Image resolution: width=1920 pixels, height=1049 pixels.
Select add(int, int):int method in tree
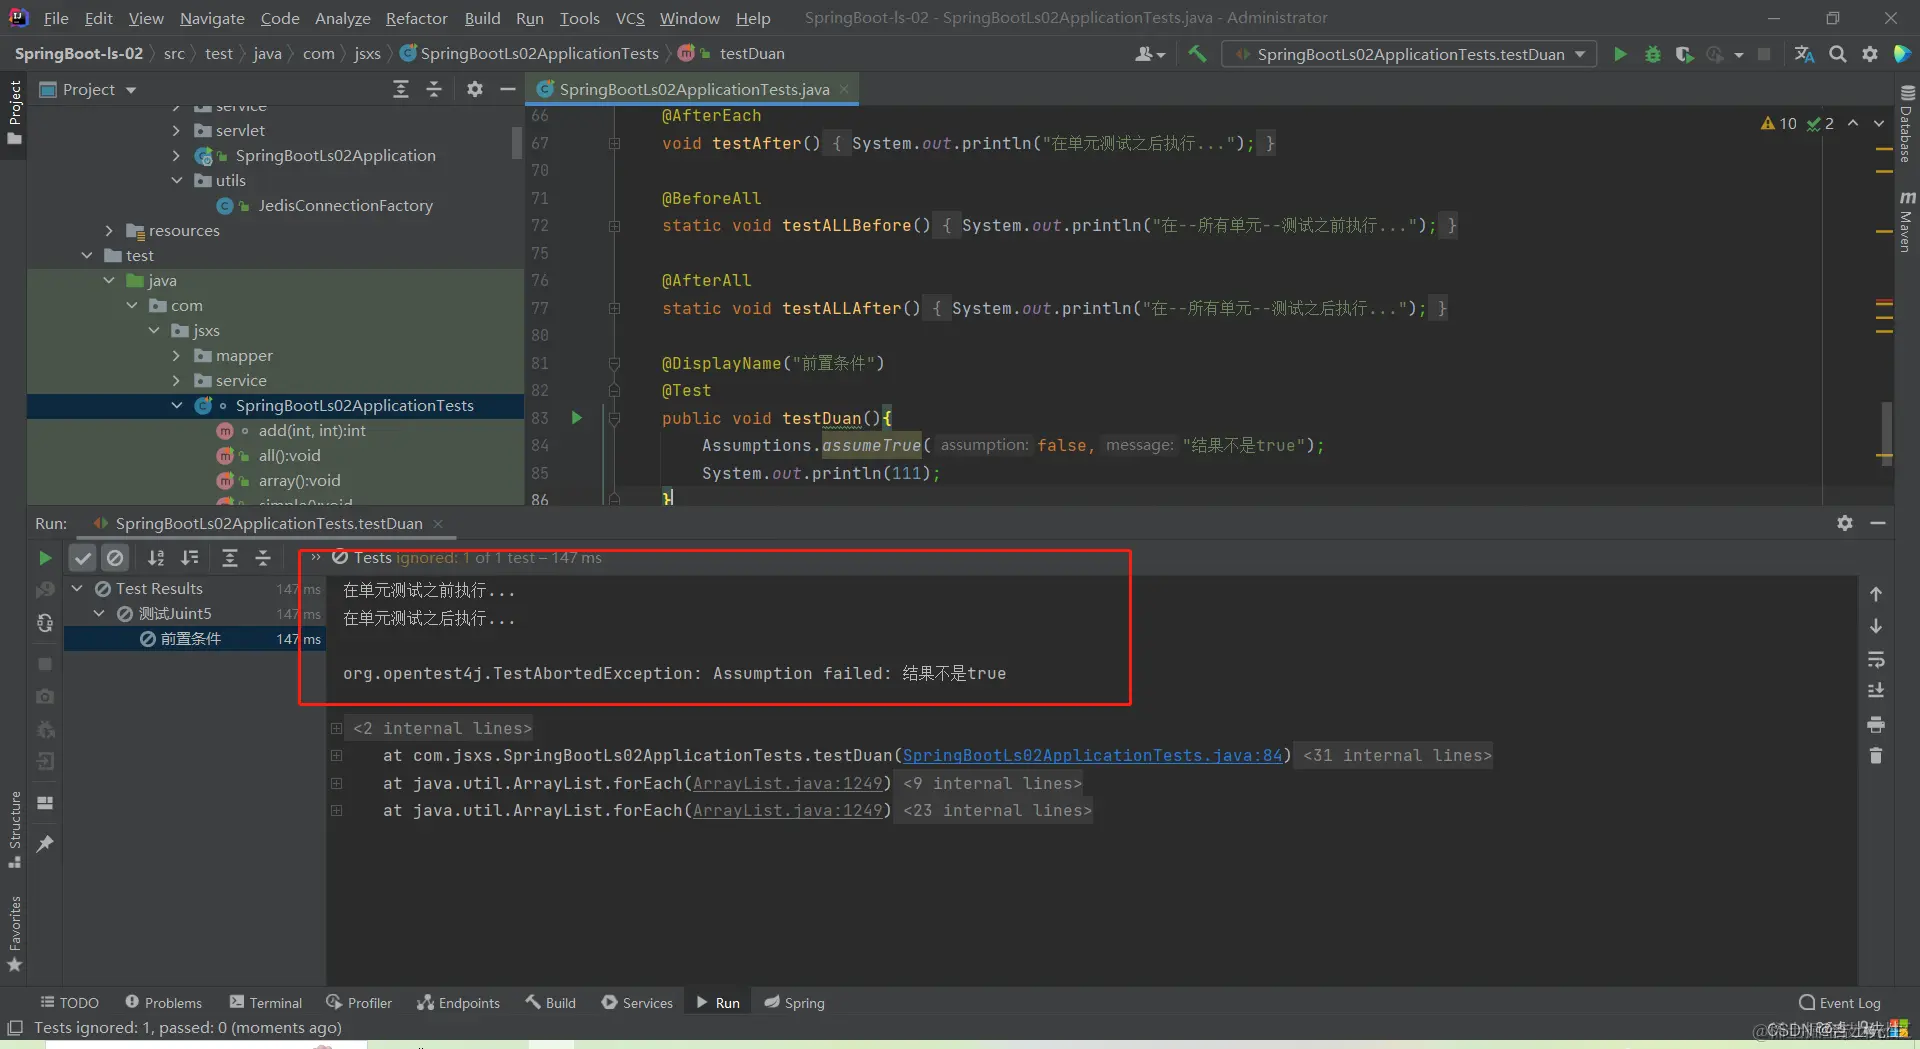(x=312, y=430)
